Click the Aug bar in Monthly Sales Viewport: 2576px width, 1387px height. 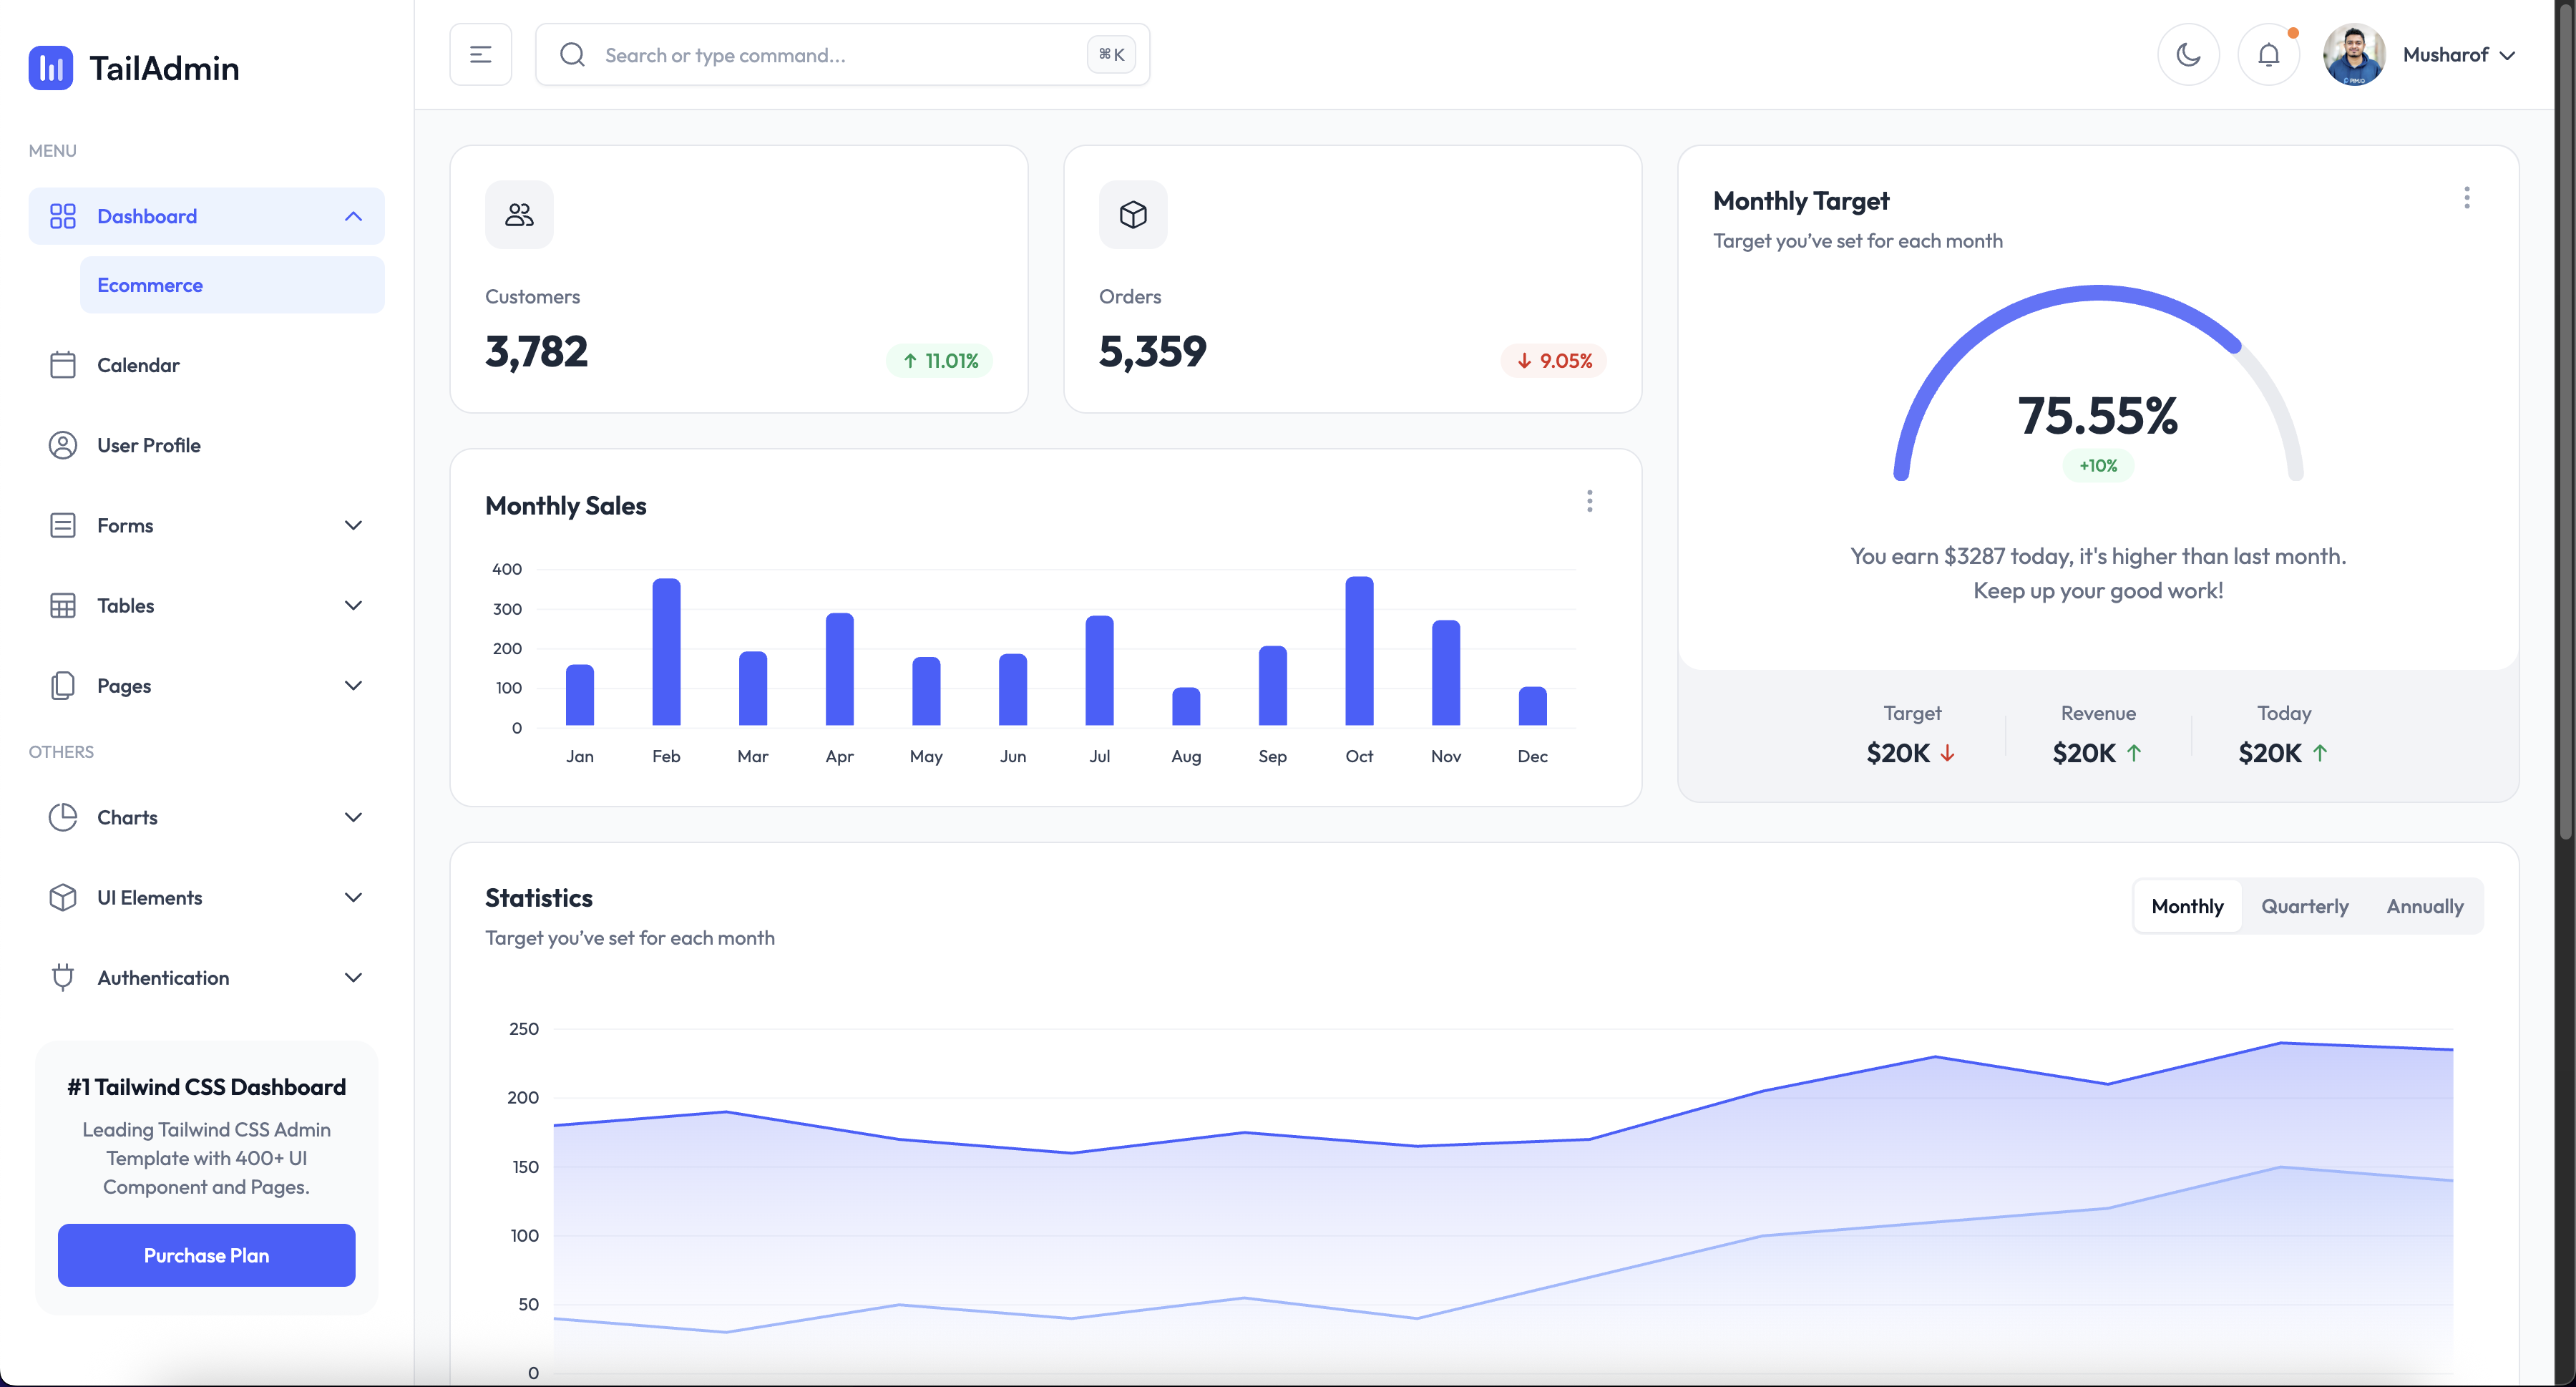tap(1186, 706)
